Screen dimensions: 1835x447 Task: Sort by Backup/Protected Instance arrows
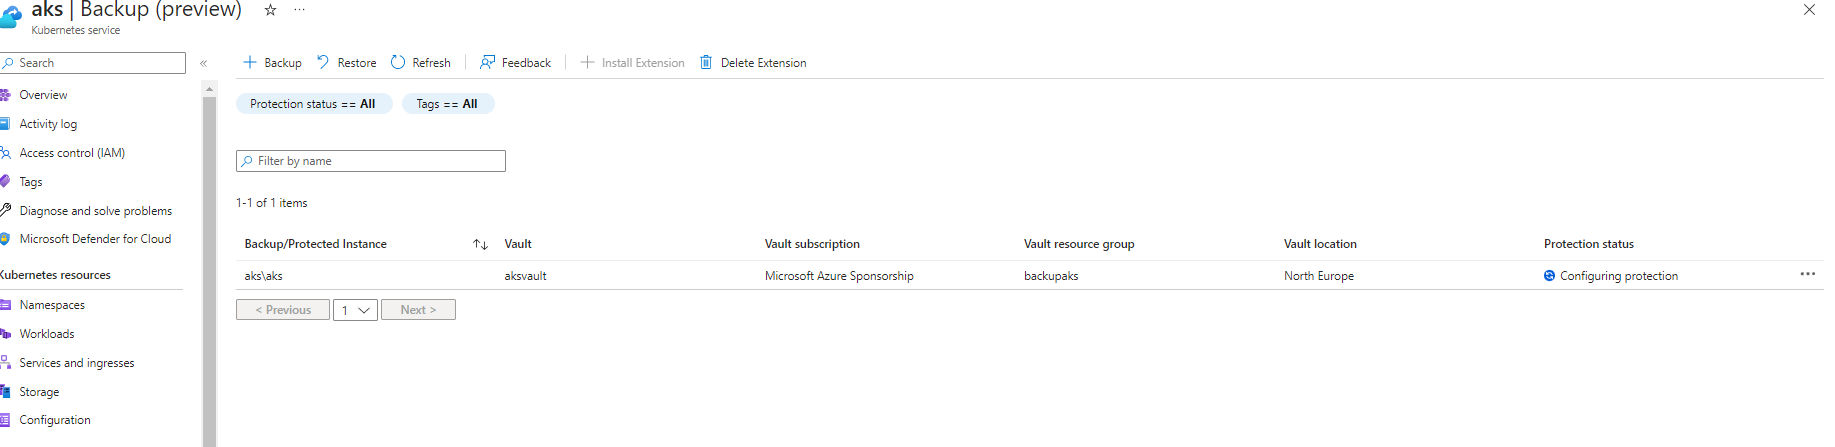[x=480, y=244]
